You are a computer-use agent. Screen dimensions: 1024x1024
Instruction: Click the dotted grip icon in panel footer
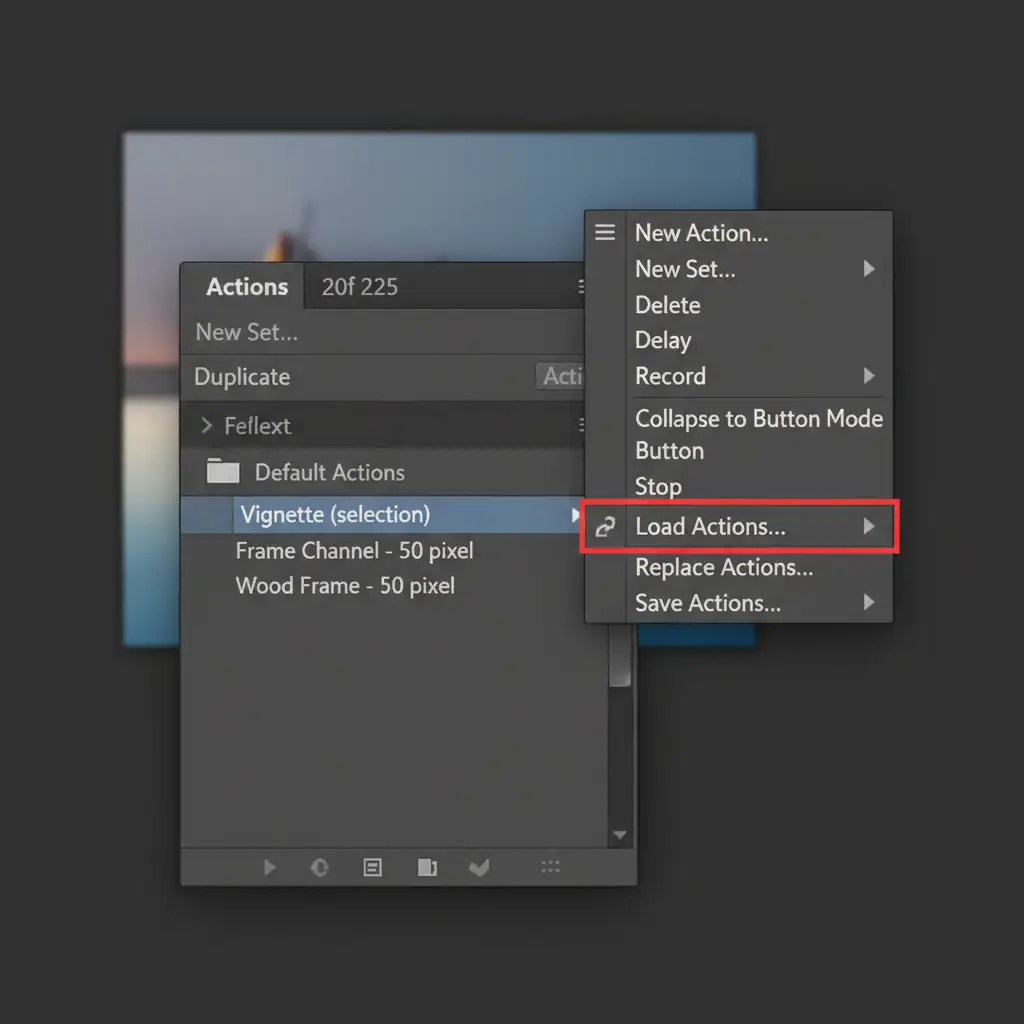(x=550, y=868)
